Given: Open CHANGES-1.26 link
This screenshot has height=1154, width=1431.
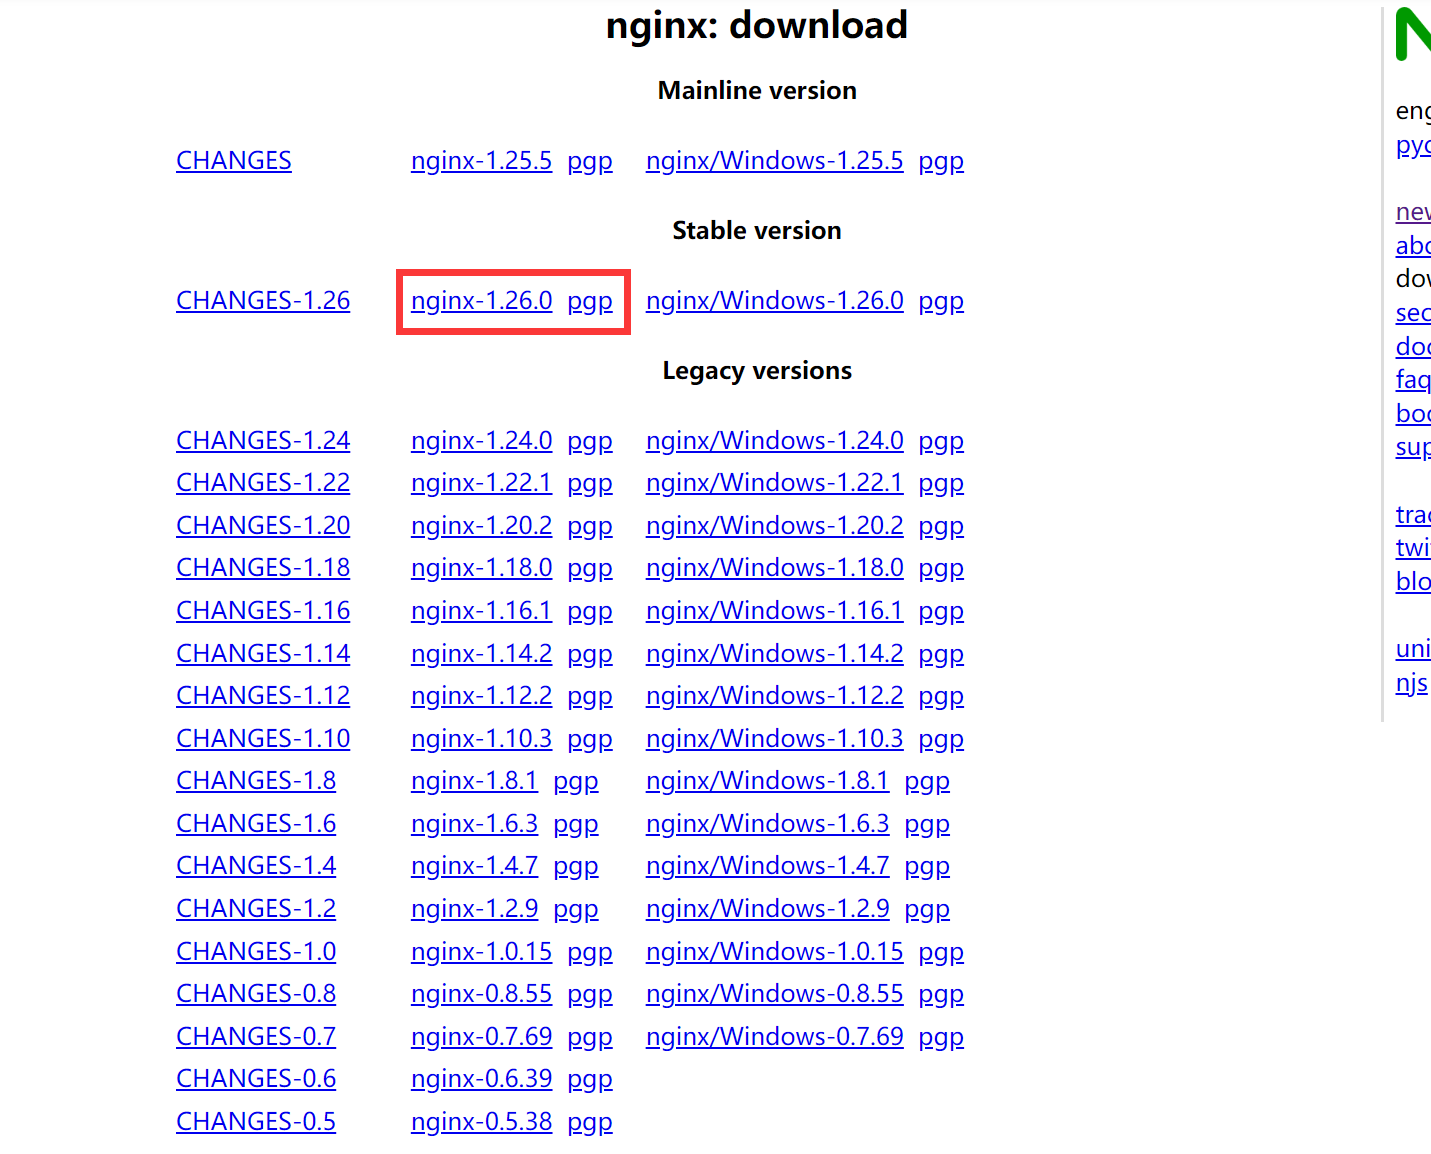Looking at the screenshot, I should pos(263,301).
